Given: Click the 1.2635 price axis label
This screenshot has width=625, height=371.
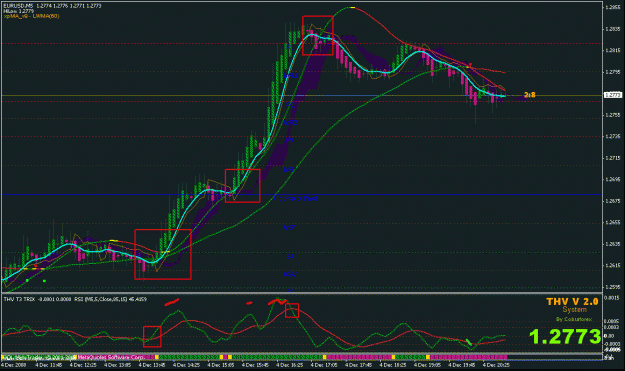Looking at the screenshot, I should click(x=613, y=244).
